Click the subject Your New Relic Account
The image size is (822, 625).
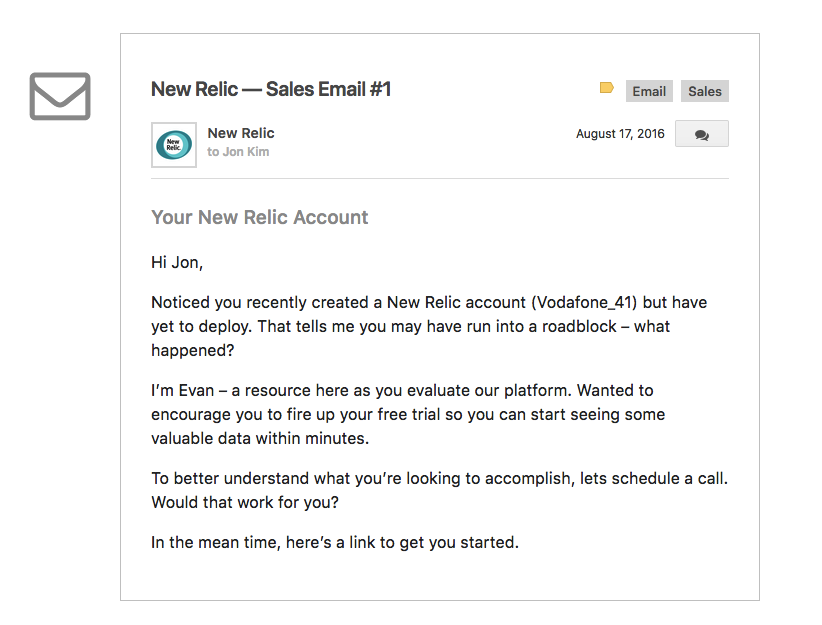259,217
